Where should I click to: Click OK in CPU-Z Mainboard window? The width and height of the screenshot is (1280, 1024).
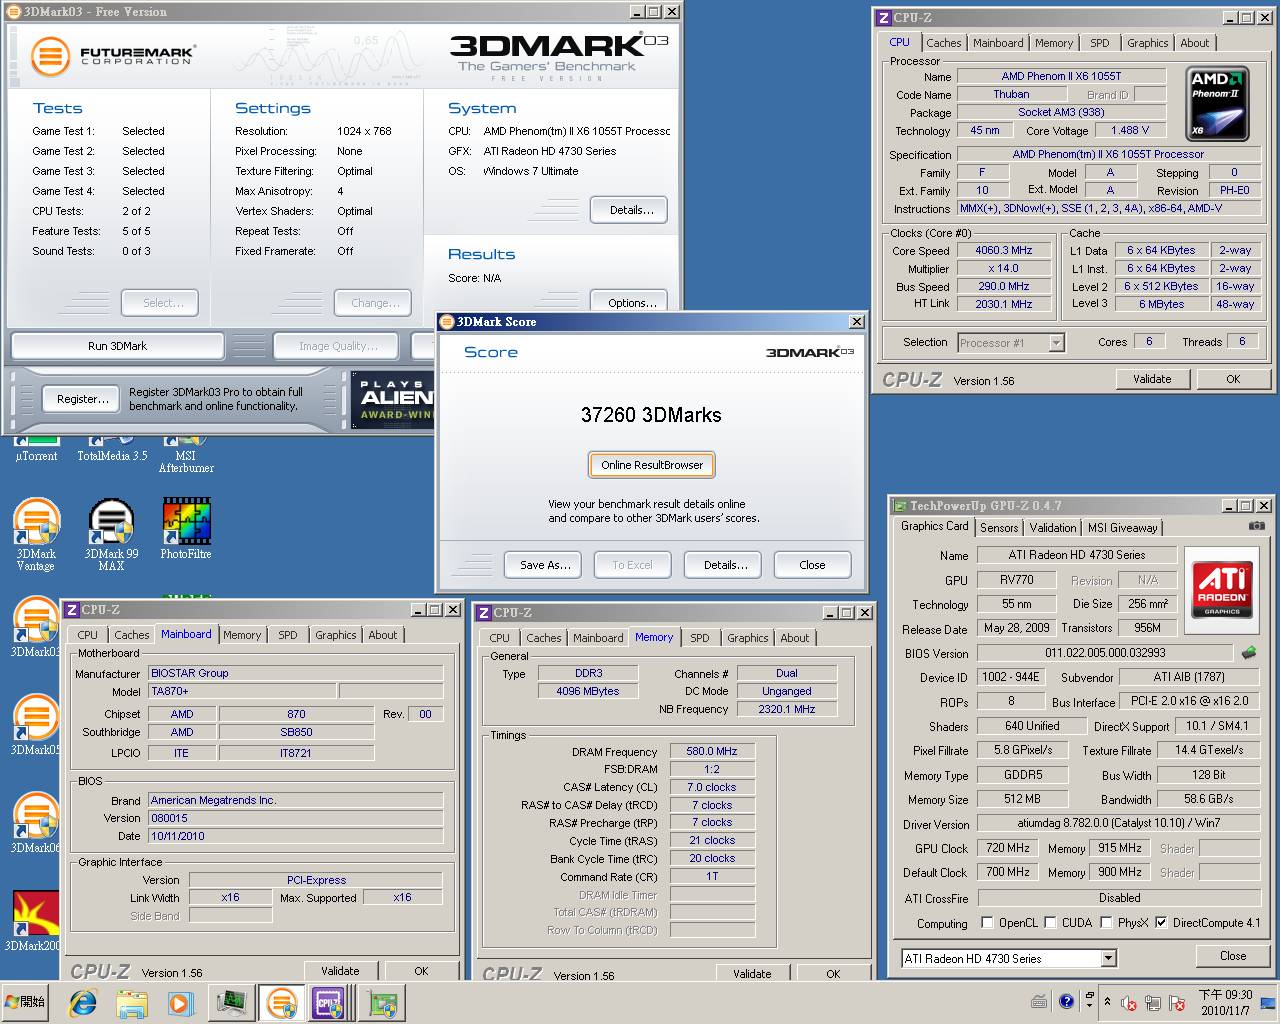point(421,971)
